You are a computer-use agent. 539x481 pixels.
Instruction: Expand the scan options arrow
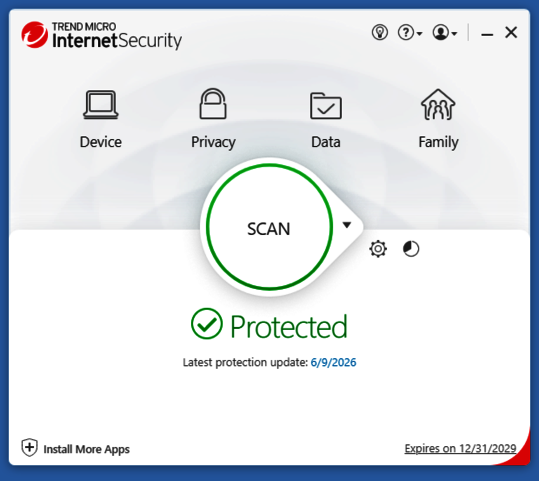point(347,225)
